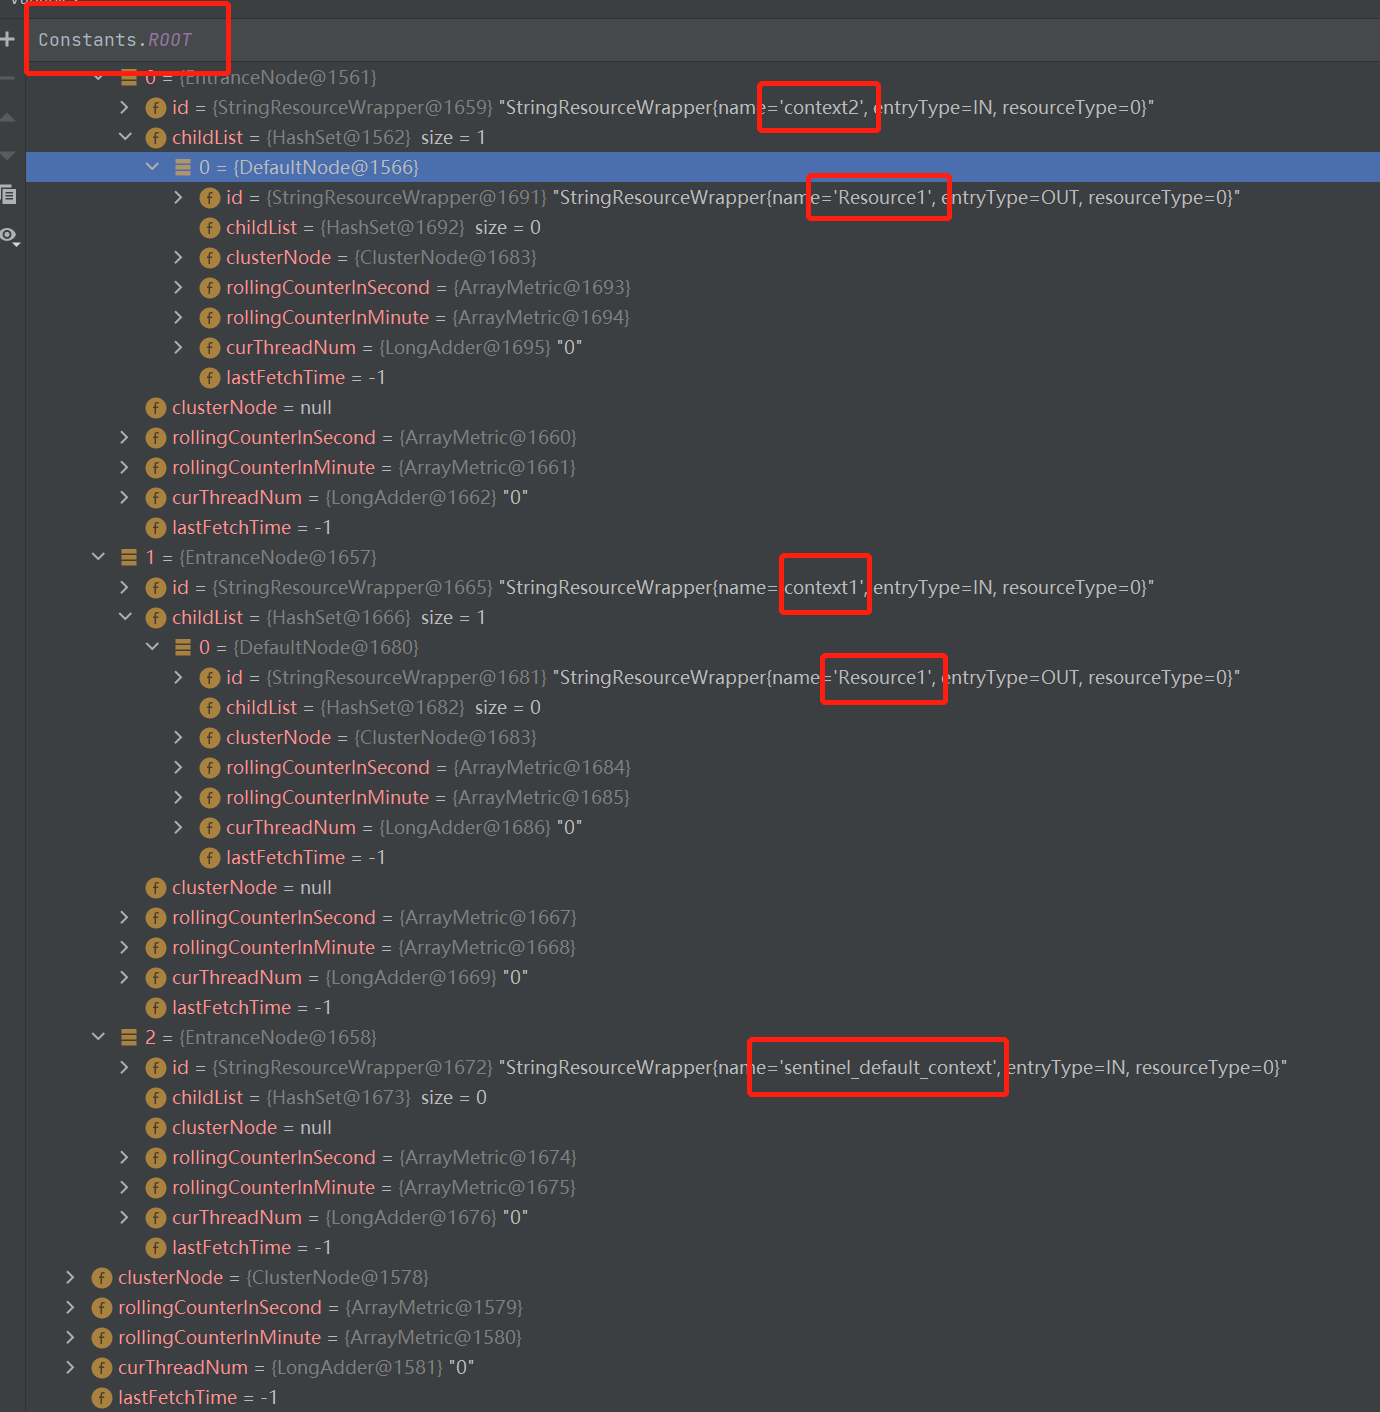Click field icon of ArrayMetric@1685 row
The height and width of the screenshot is (1412, 1380).
point(210,798)
